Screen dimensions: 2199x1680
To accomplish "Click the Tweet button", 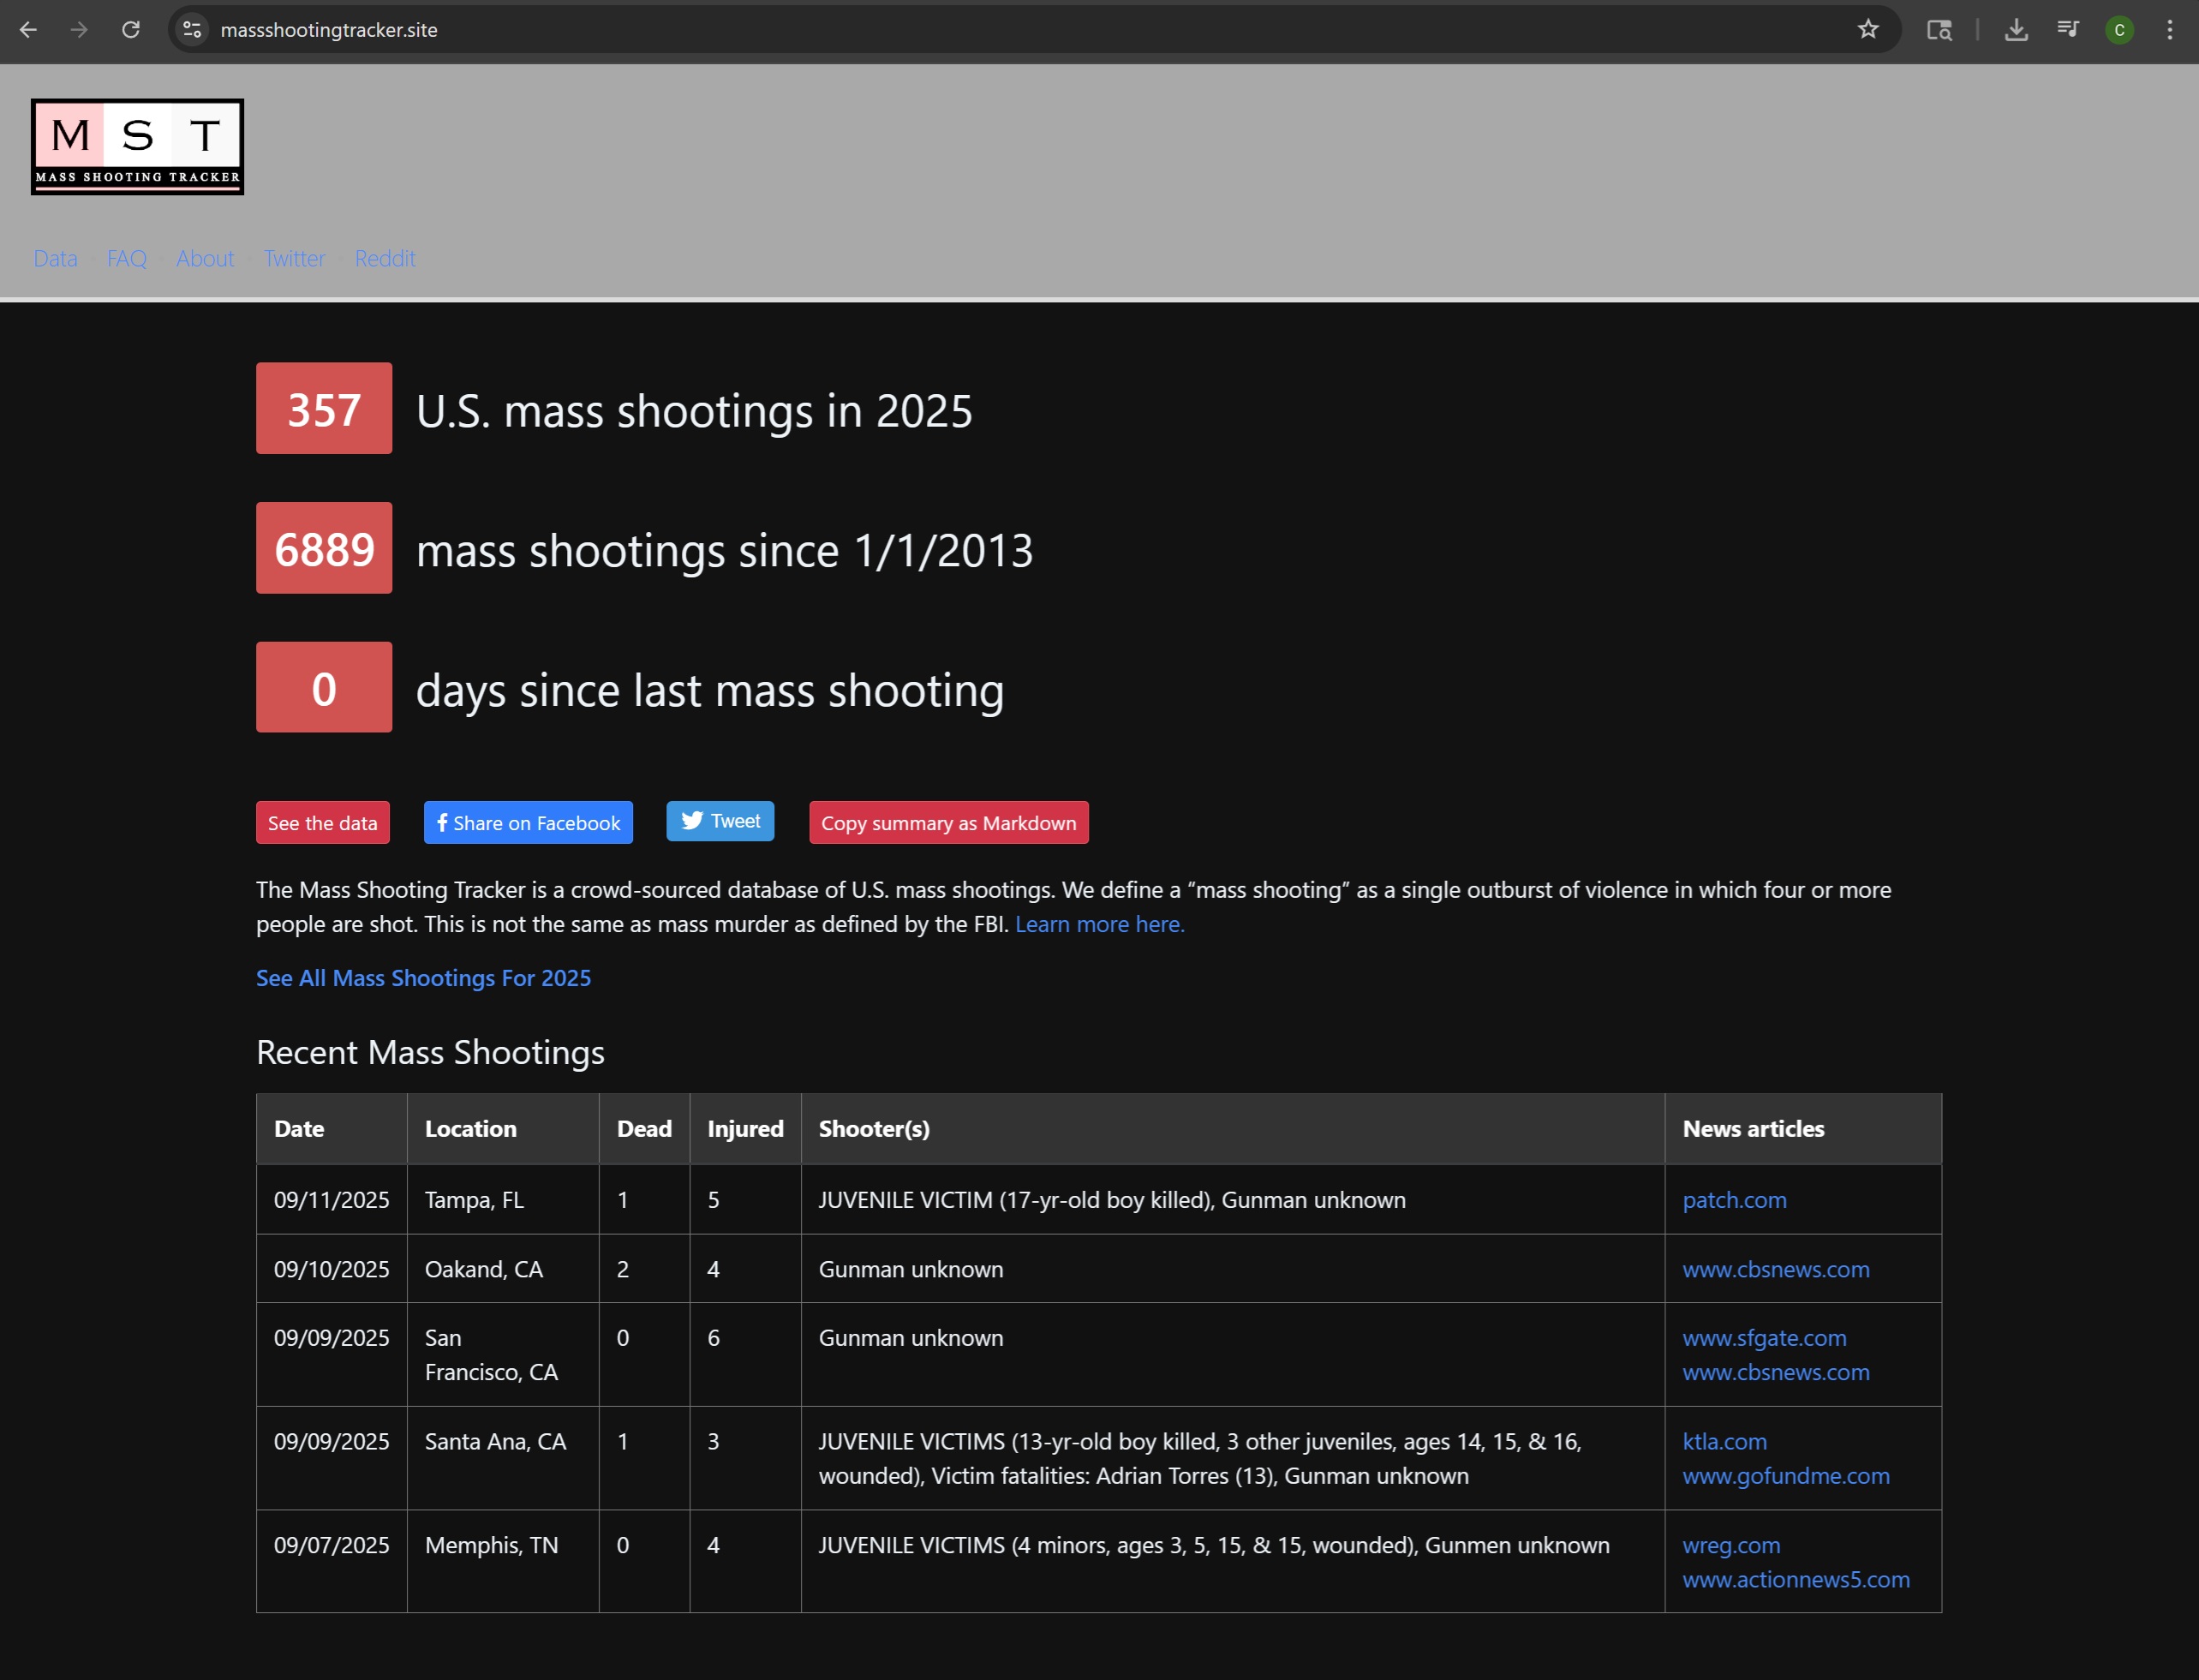I will click(x=720, y=822).
